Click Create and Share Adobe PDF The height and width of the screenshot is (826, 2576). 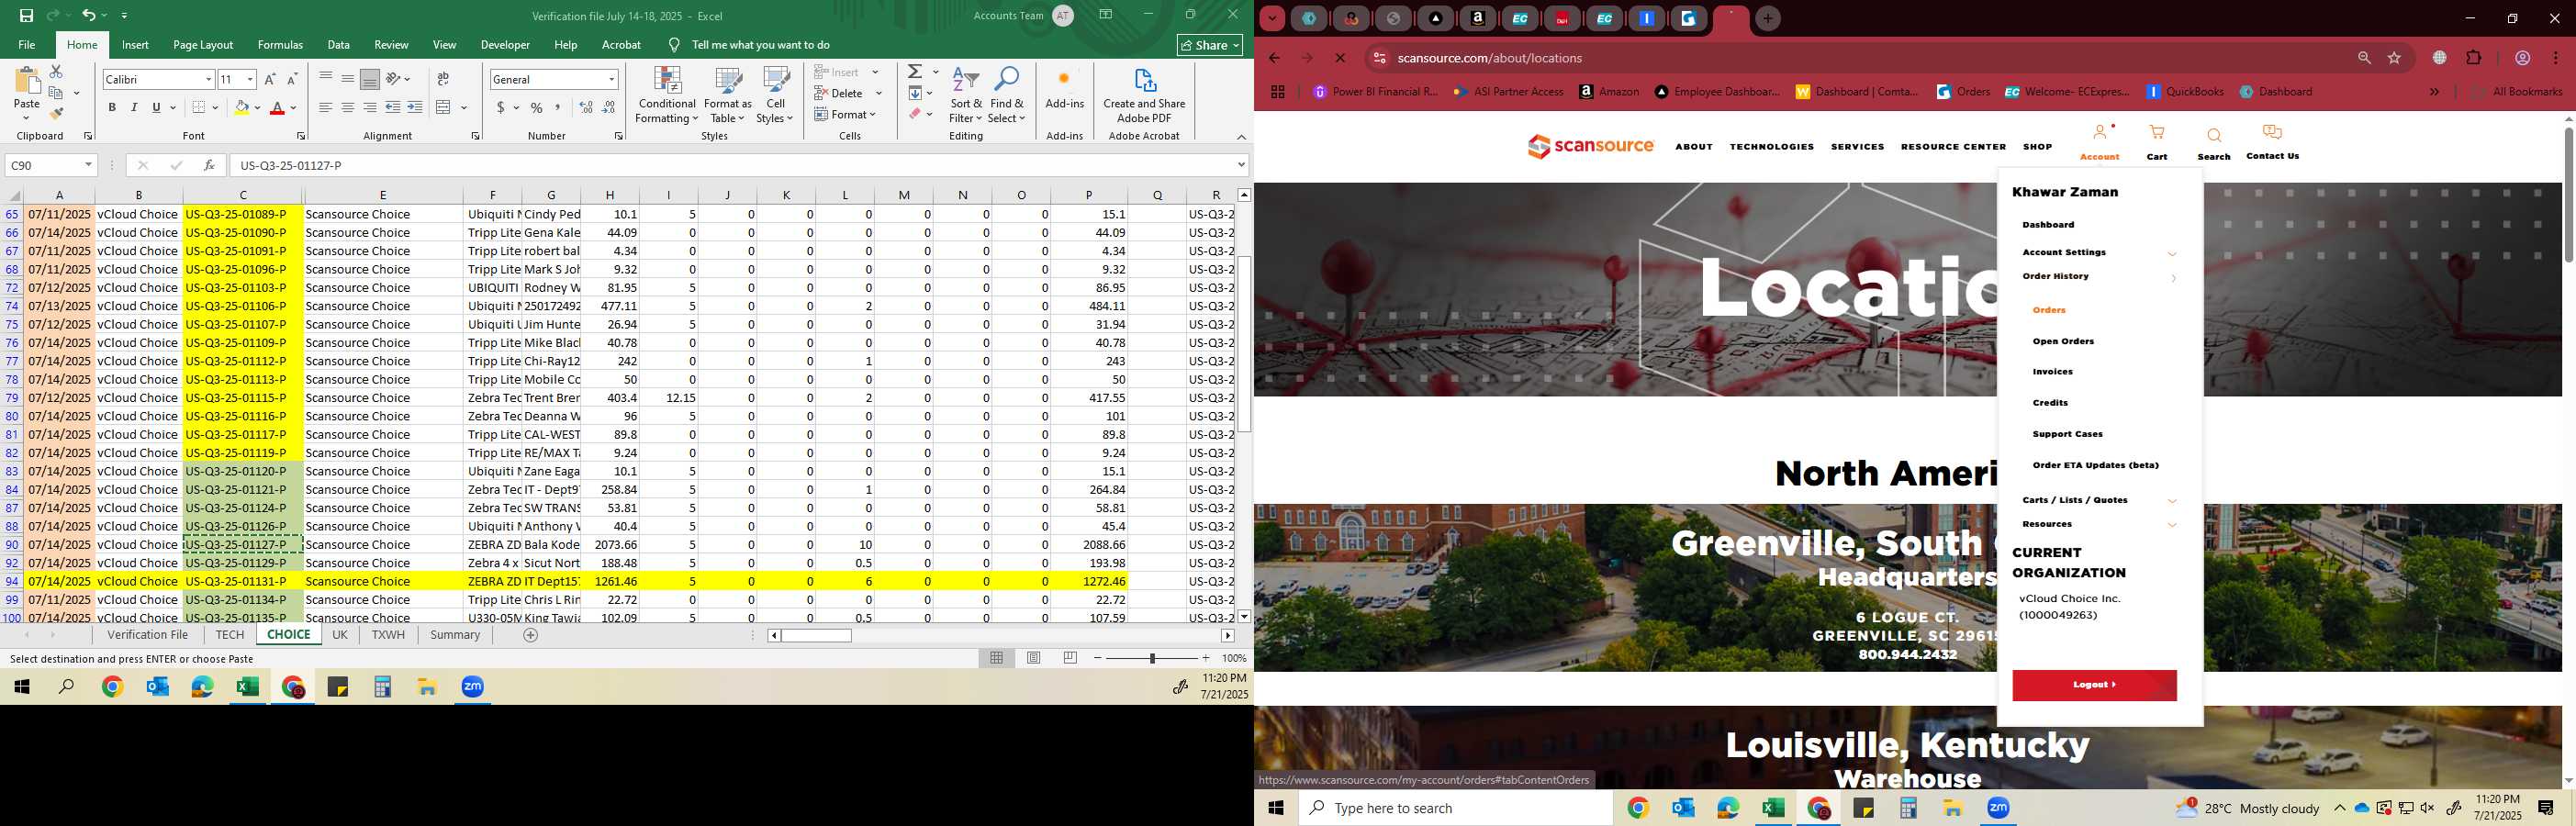point(1144,95)
